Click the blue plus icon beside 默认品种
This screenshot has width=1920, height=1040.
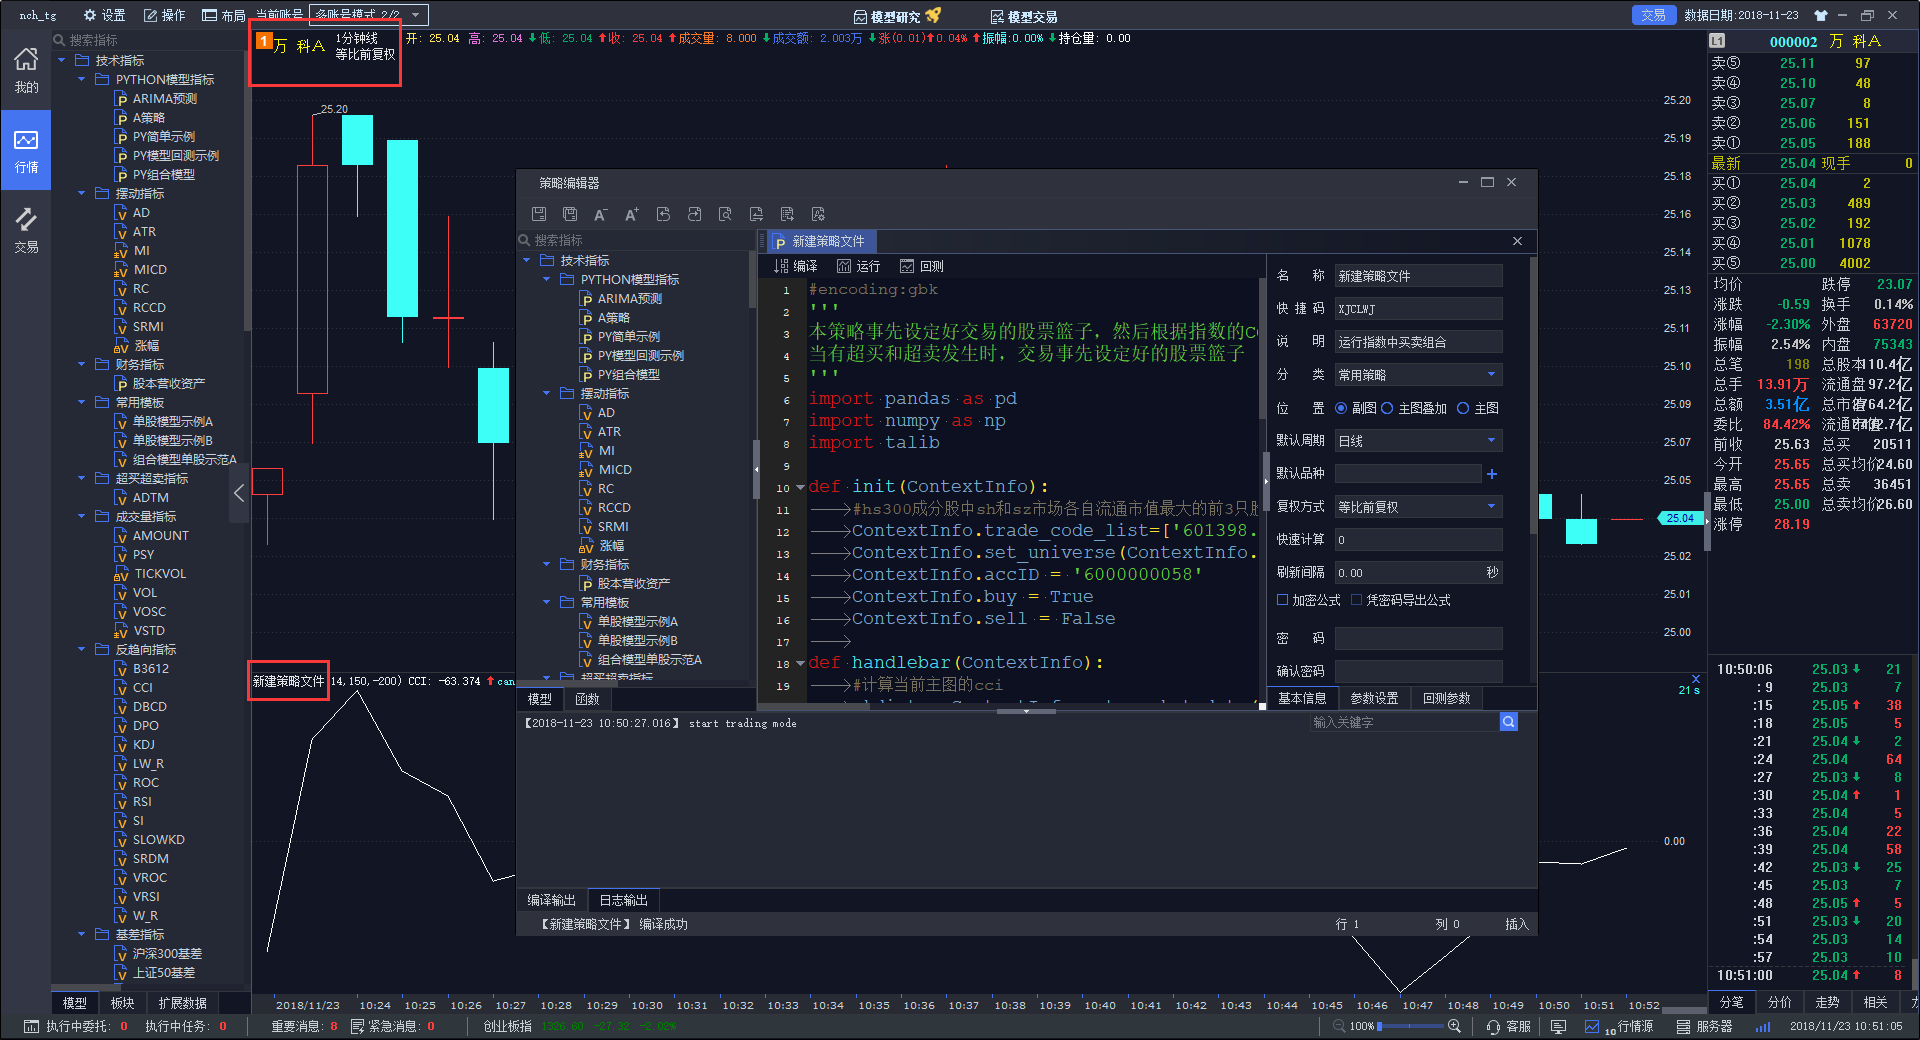point(1492,474)
